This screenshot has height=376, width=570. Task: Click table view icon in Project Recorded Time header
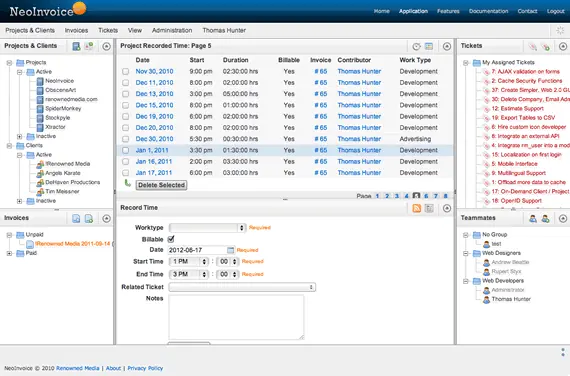pos(429,46)
